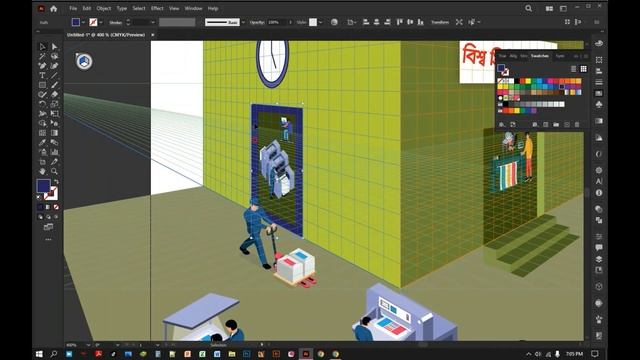The height and width of the screenshot is (360, 640).
Task: Select the Magic Wand tool
Action: click(x=42, y=56)
